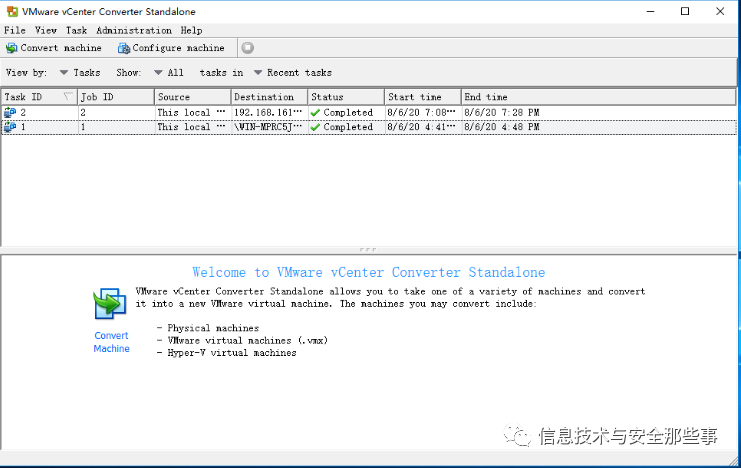Viewport: 741px width, 468px height.
Task: Sort by the Job ID column header
Action: [116, 97]
